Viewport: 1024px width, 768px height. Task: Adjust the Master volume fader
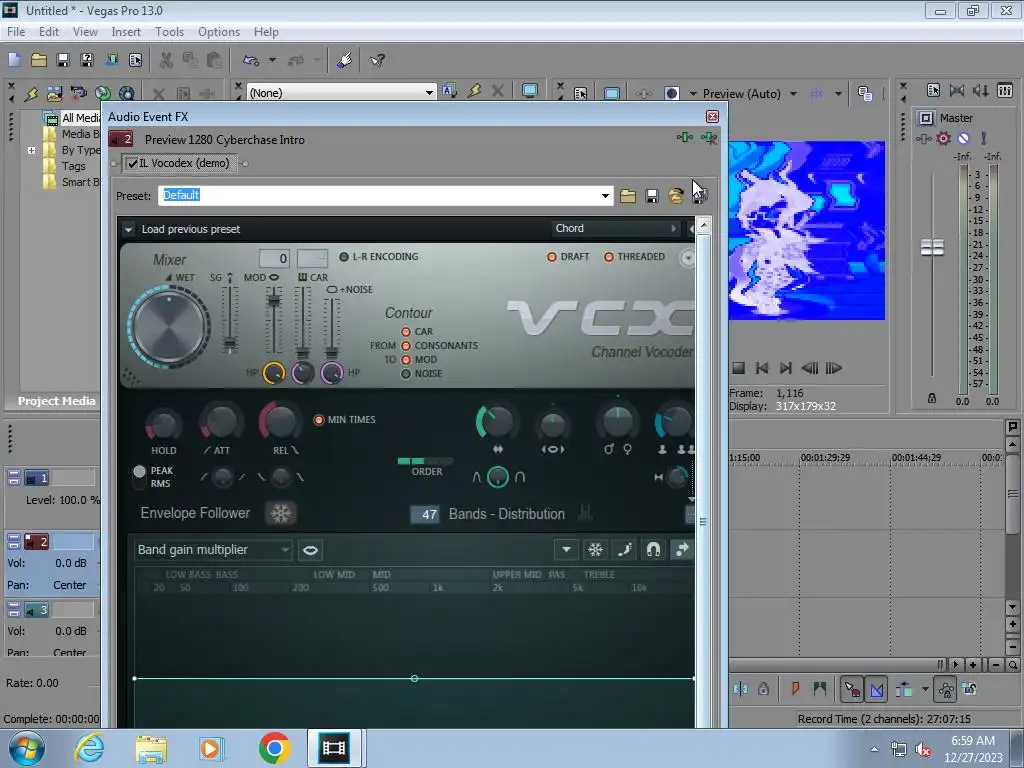932,248
